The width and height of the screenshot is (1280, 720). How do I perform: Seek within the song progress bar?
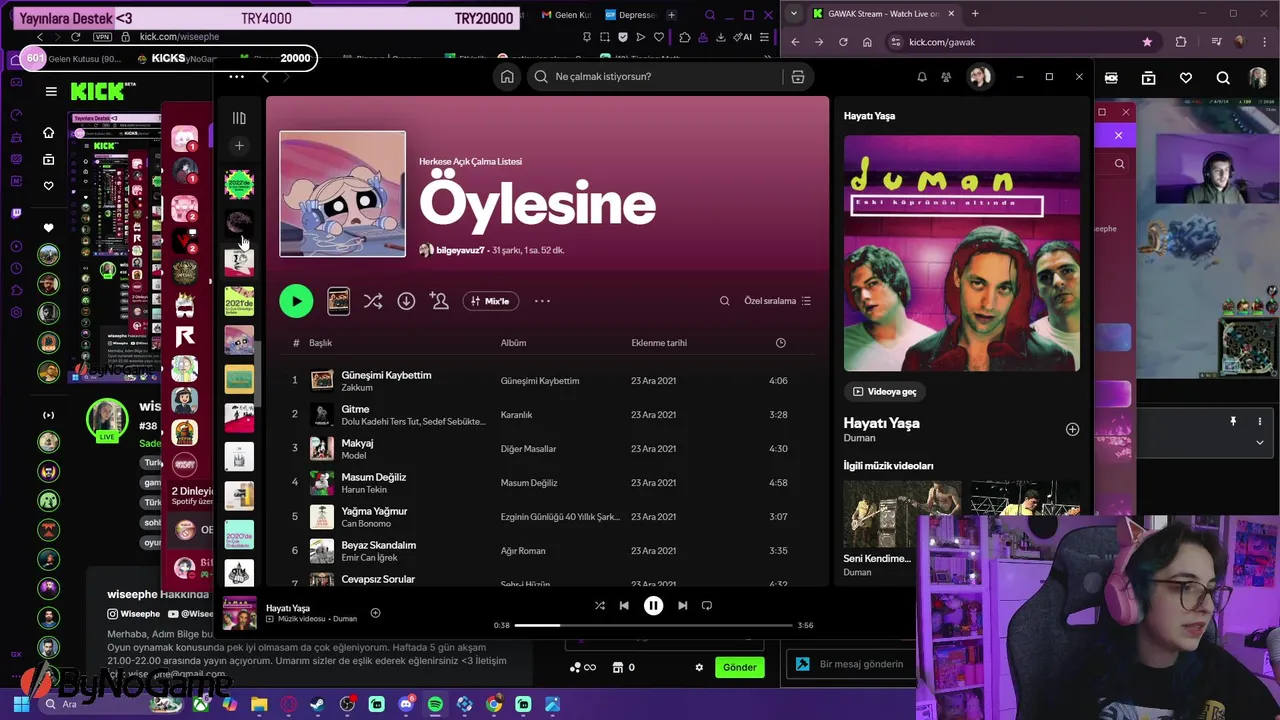[x=653, y=625]
